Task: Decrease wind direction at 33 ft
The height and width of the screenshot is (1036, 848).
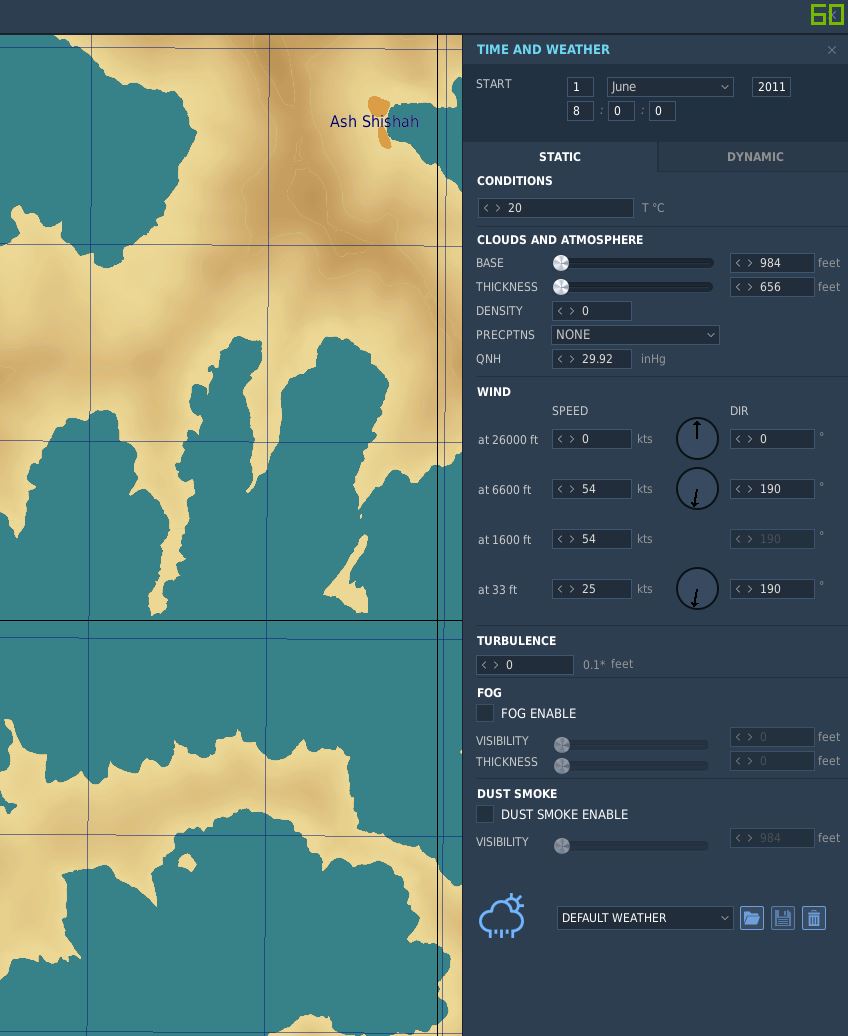Action: click(x=738, y=589)
